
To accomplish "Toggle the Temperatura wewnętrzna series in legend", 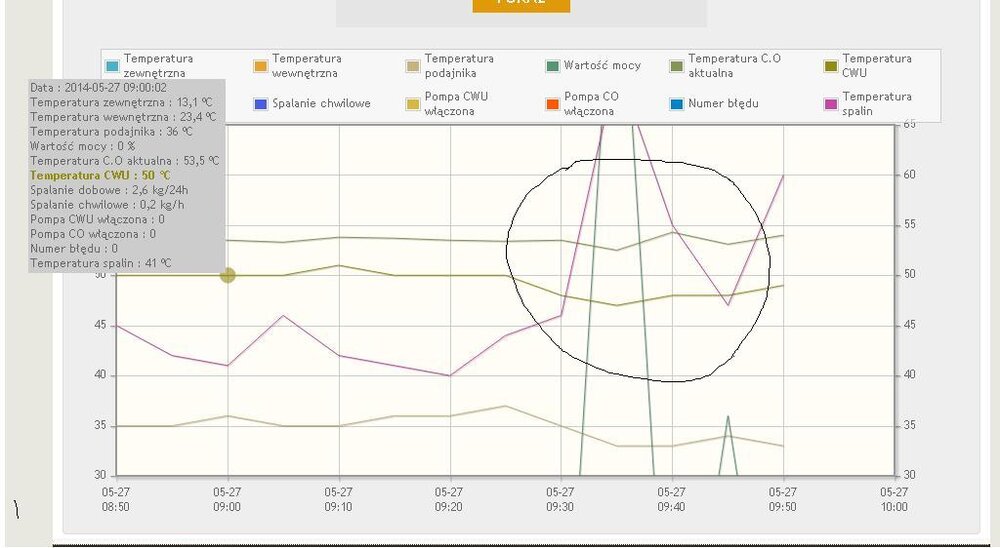I will pos(260,66).
